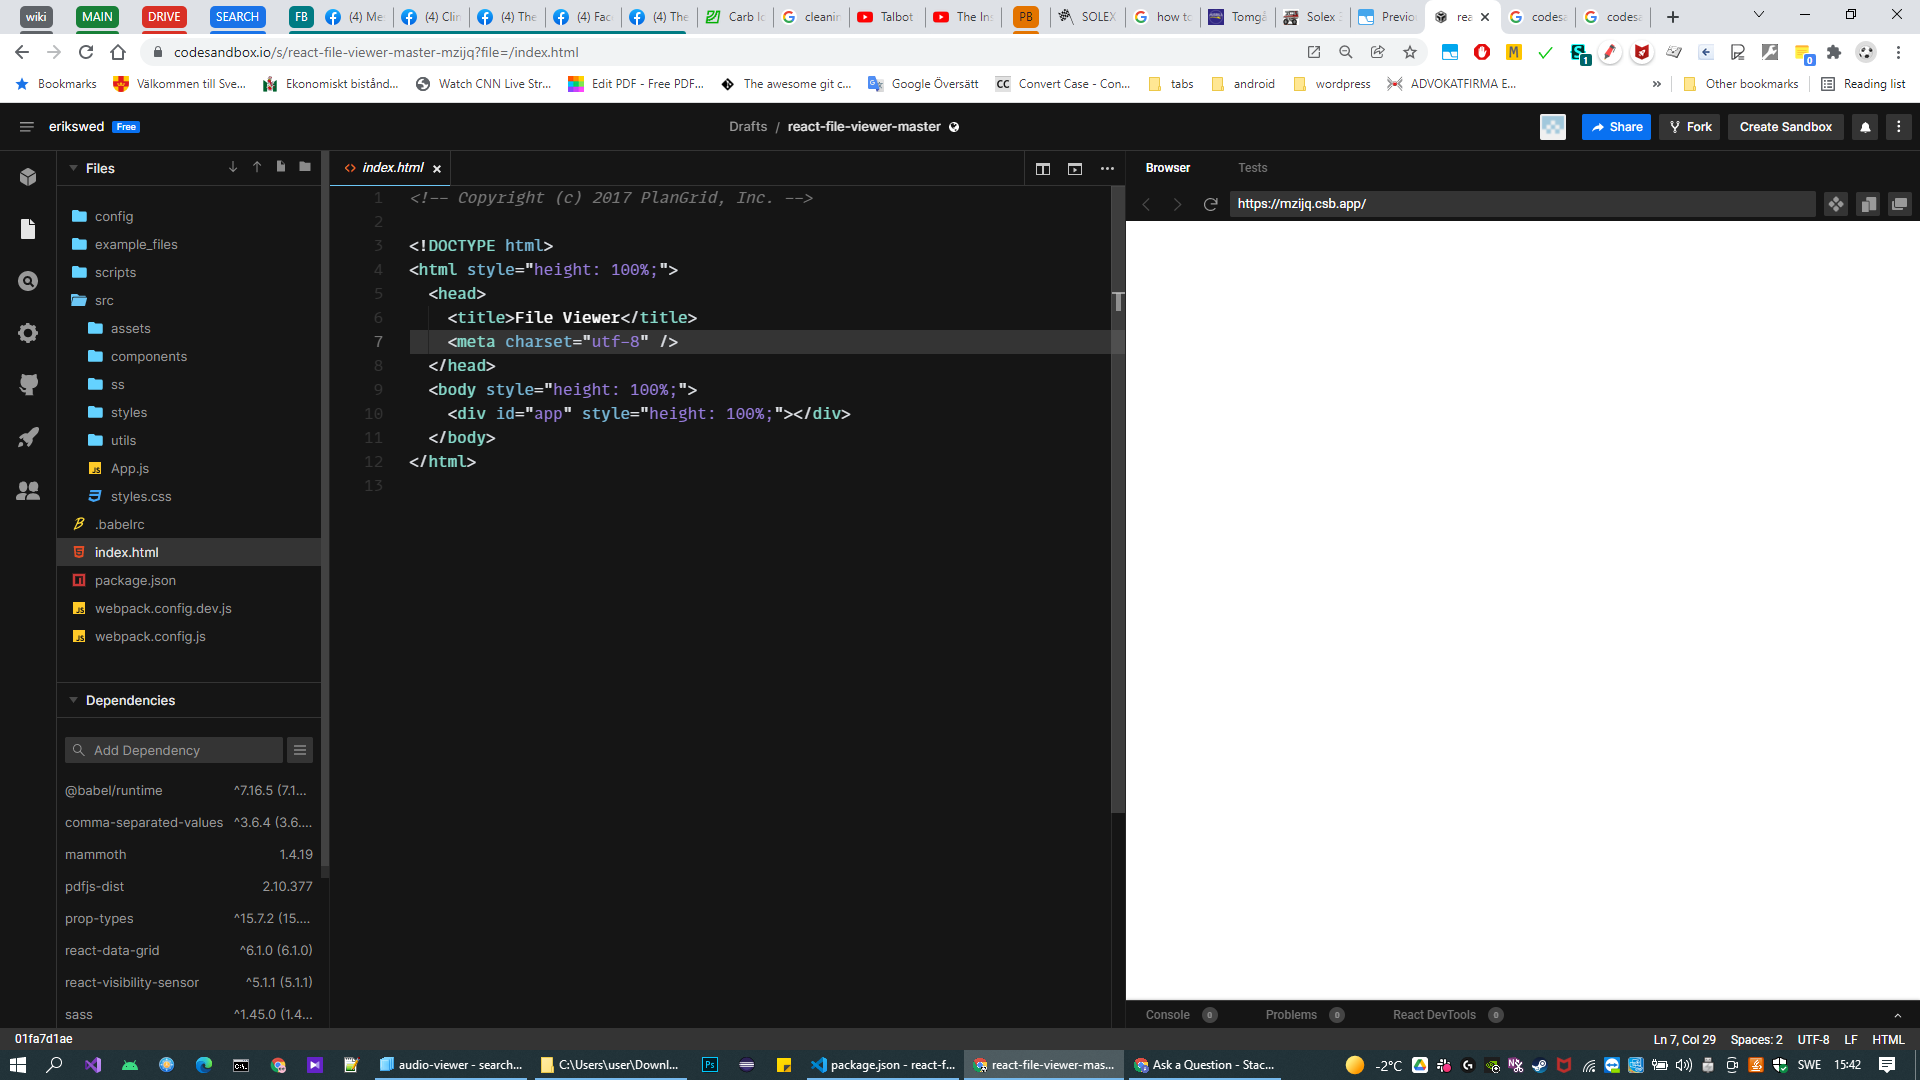Image resolution: width=1920 pixels, height=1080 pixels.
Task: Click the preview window toggle icon
Action: point(1075,168)
